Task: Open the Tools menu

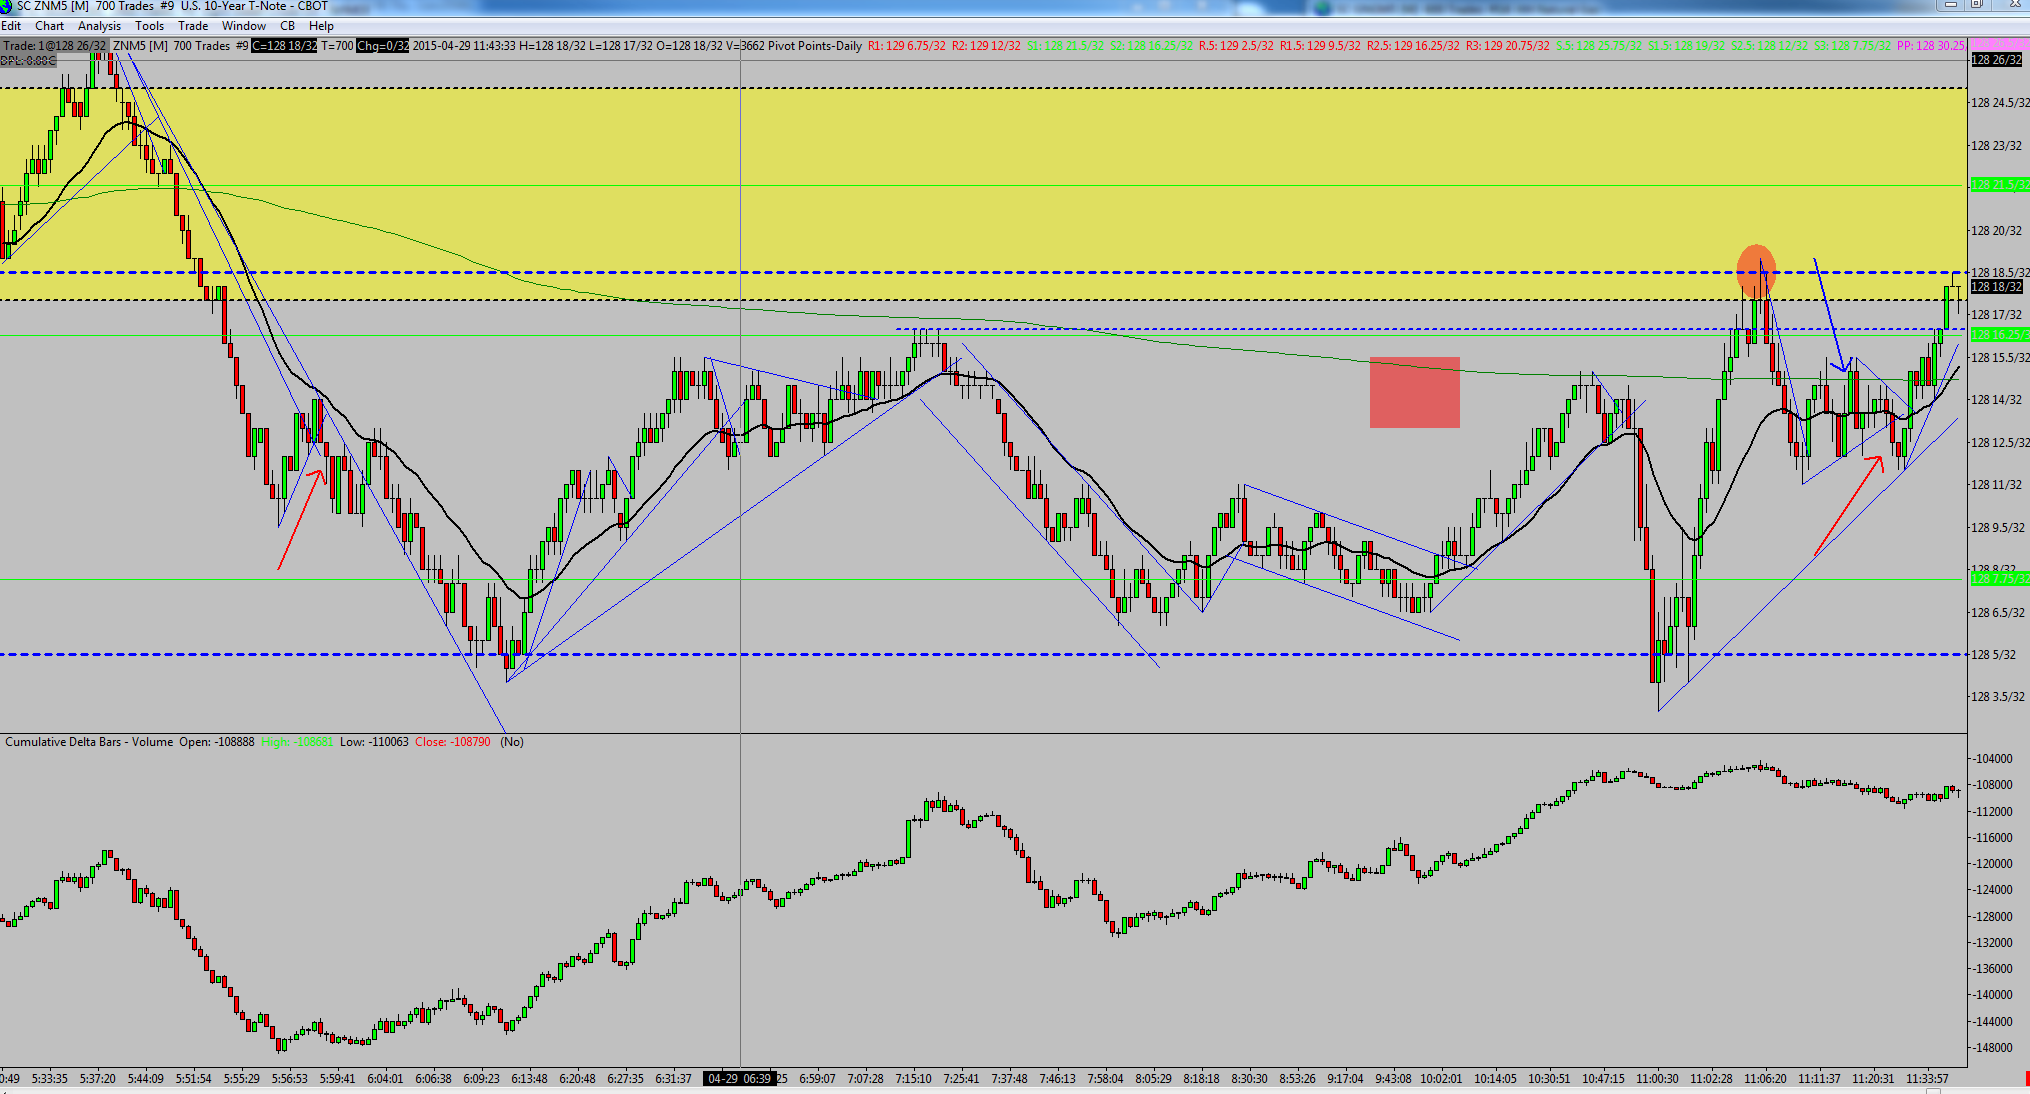Action: [149, 26]
